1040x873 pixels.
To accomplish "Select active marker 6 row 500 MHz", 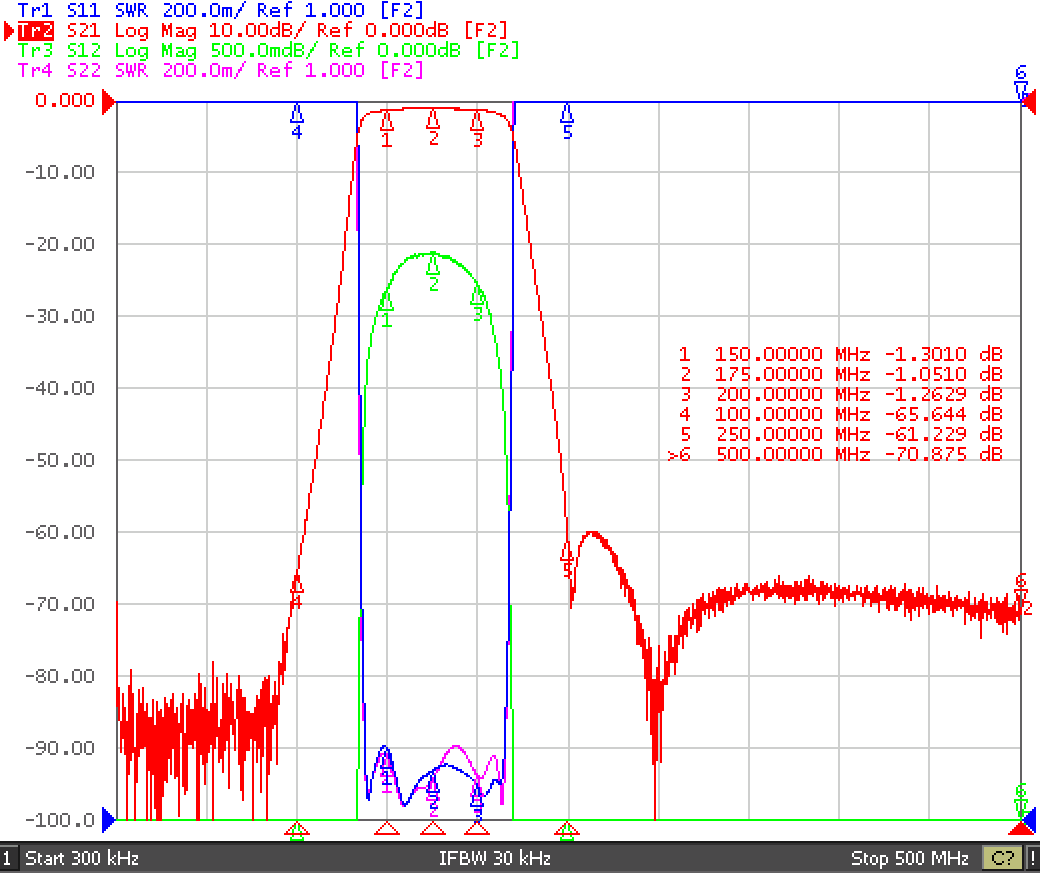I will tap(834, 454).
